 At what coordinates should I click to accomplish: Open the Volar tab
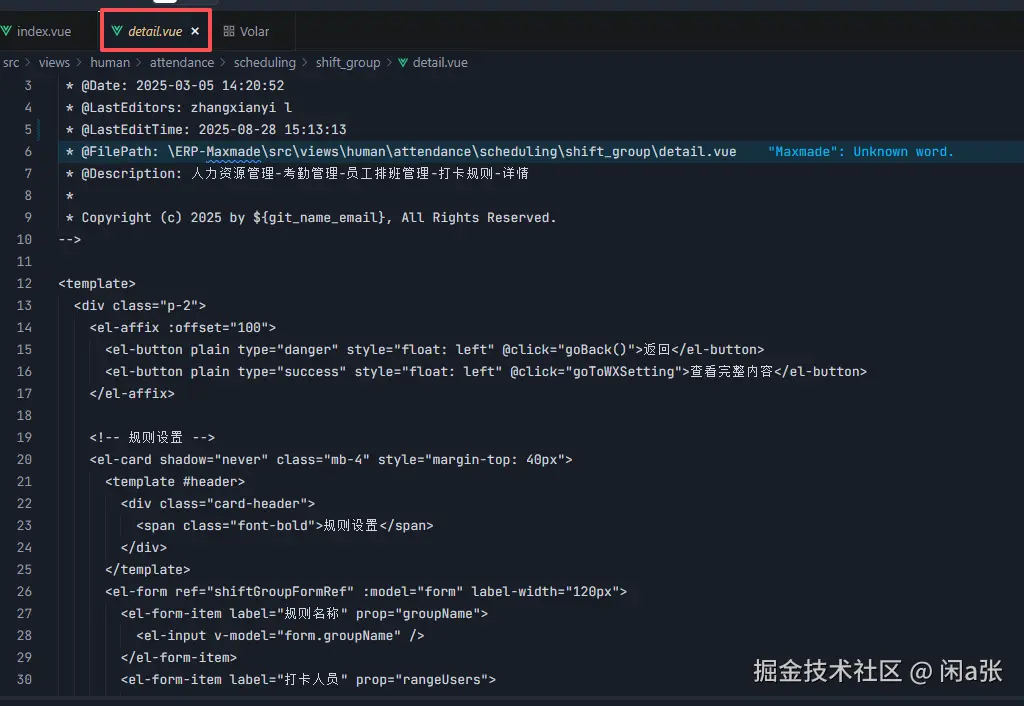tap(250, 31)
